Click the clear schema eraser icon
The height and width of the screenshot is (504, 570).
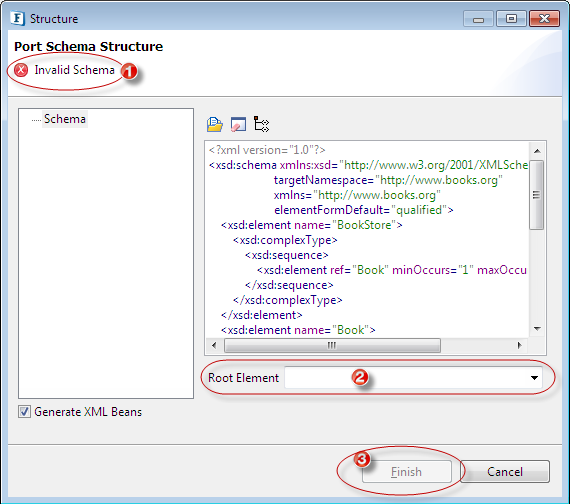[238, 124]
